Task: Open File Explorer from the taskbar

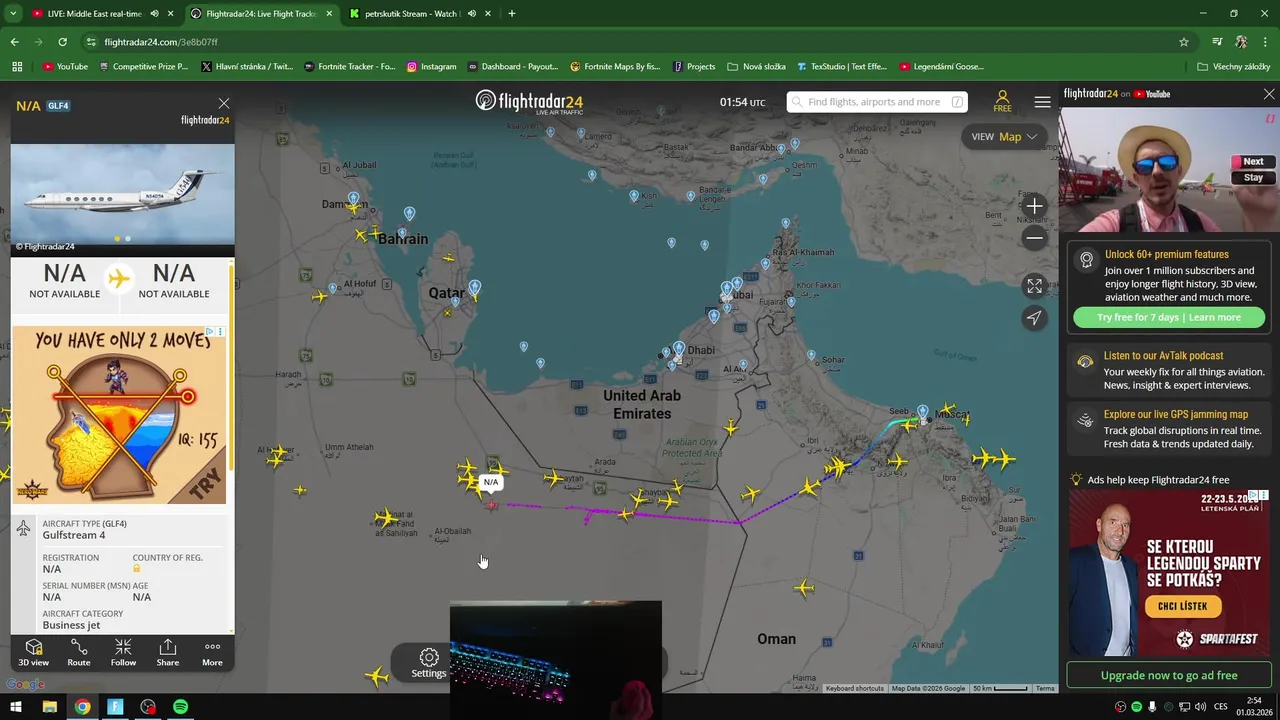Action: pos(49,707)
